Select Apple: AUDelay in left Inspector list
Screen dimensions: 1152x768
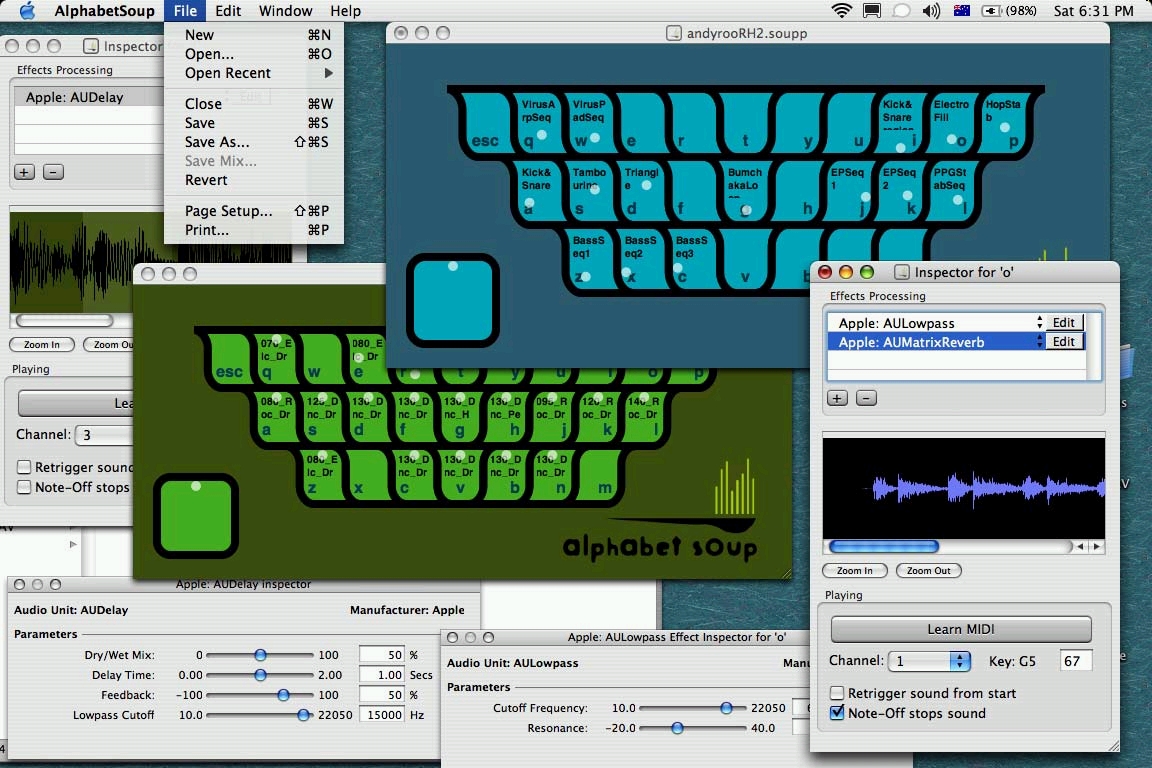coord(89,97)
